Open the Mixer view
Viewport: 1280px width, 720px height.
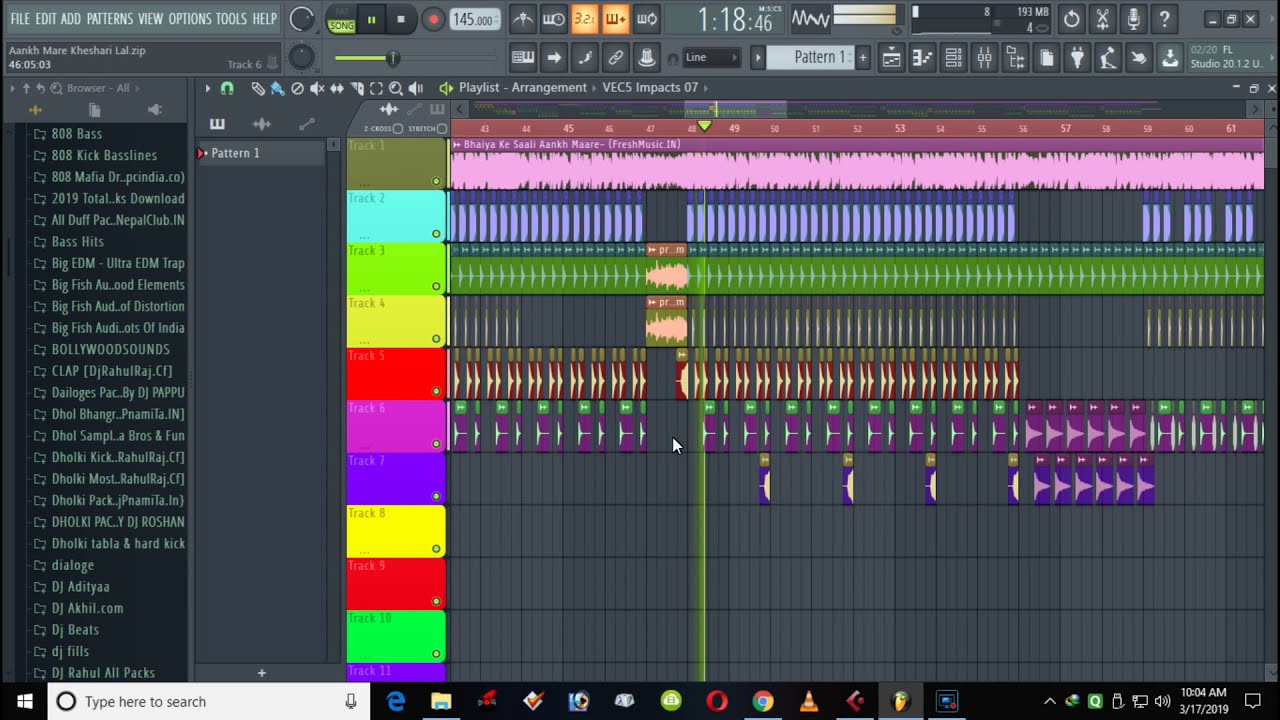(x=984, y=58)
